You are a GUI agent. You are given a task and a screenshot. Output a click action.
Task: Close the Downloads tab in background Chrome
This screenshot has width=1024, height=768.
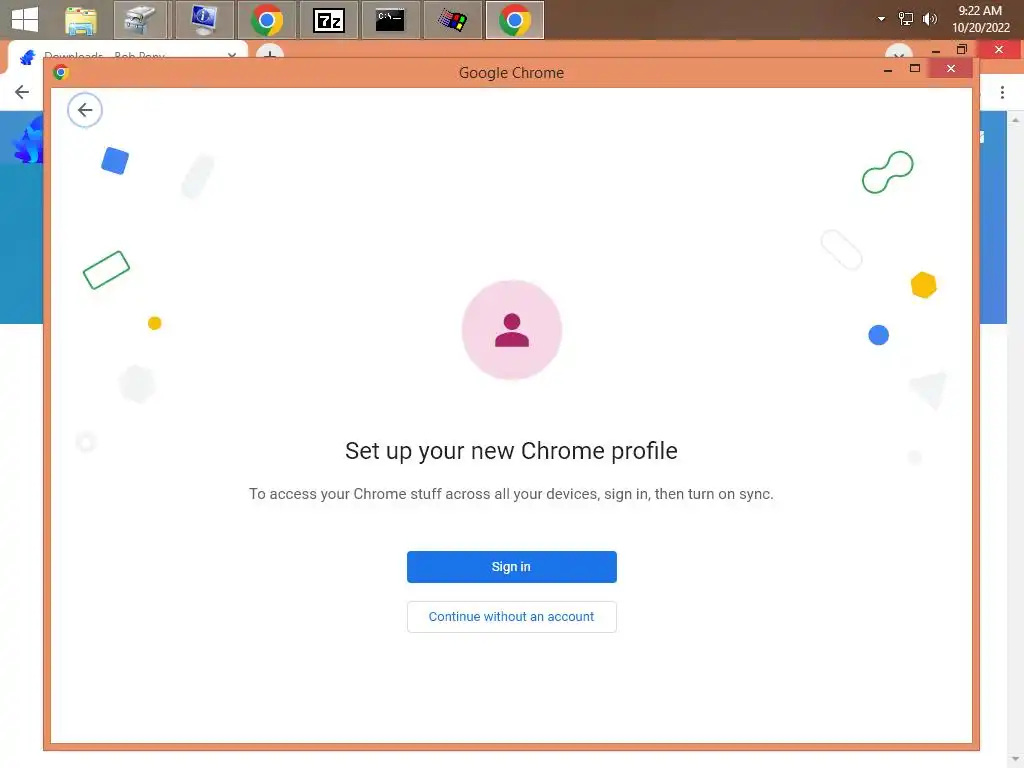coord(232,55)
